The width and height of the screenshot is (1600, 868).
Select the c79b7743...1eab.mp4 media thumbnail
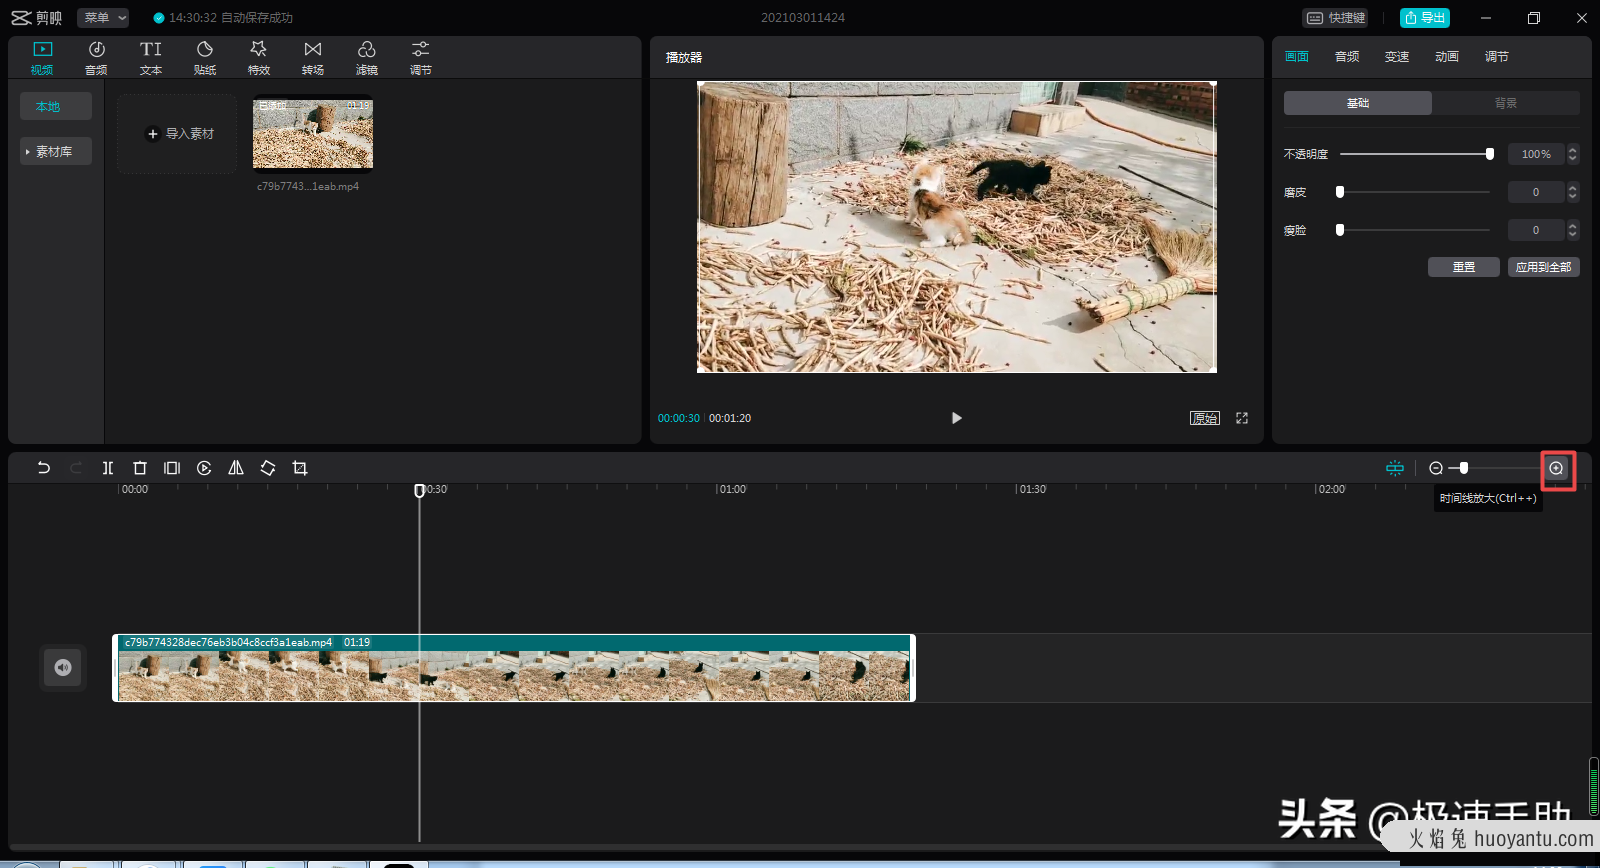pos(313,134)
